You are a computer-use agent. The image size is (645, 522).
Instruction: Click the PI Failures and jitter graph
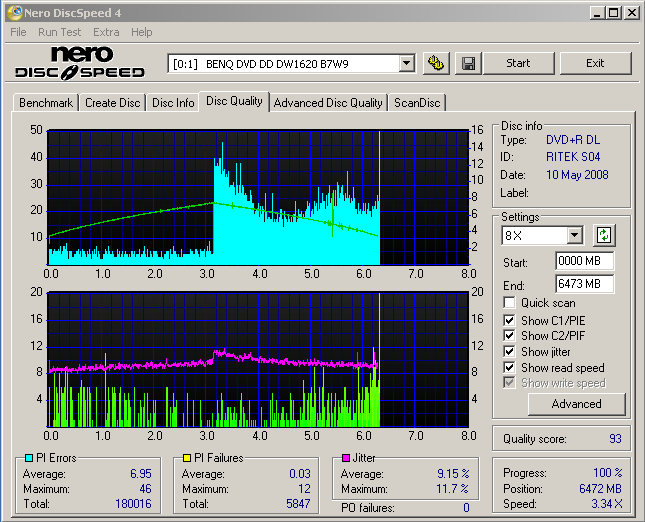click(x=258, y=360)
